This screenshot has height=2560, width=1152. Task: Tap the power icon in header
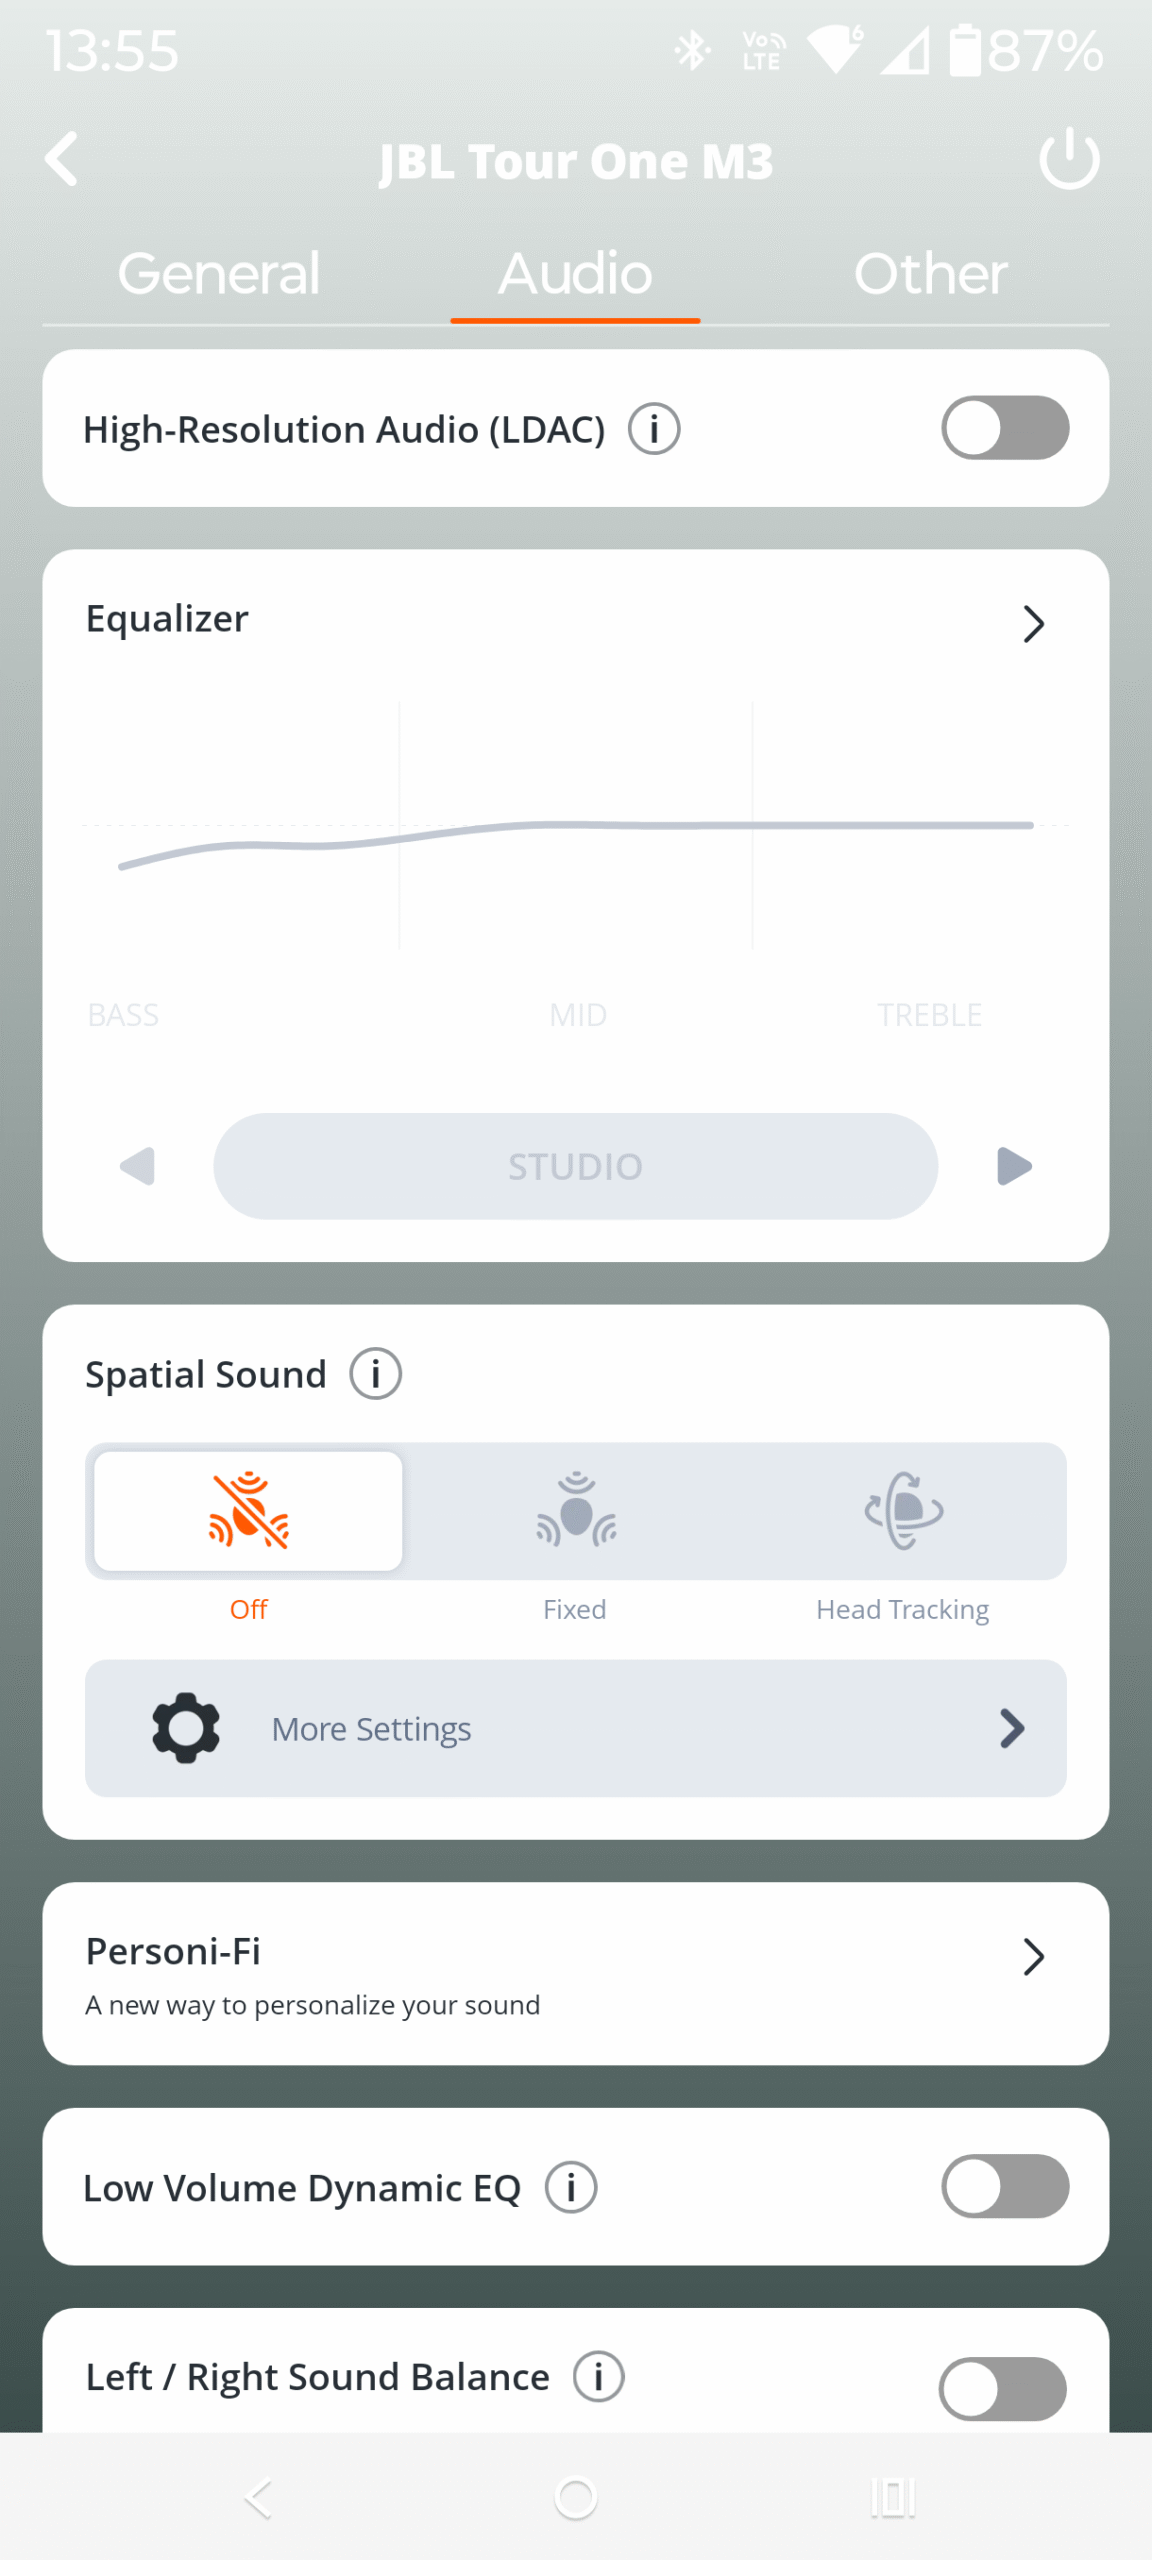click(x=1069, y=159)
